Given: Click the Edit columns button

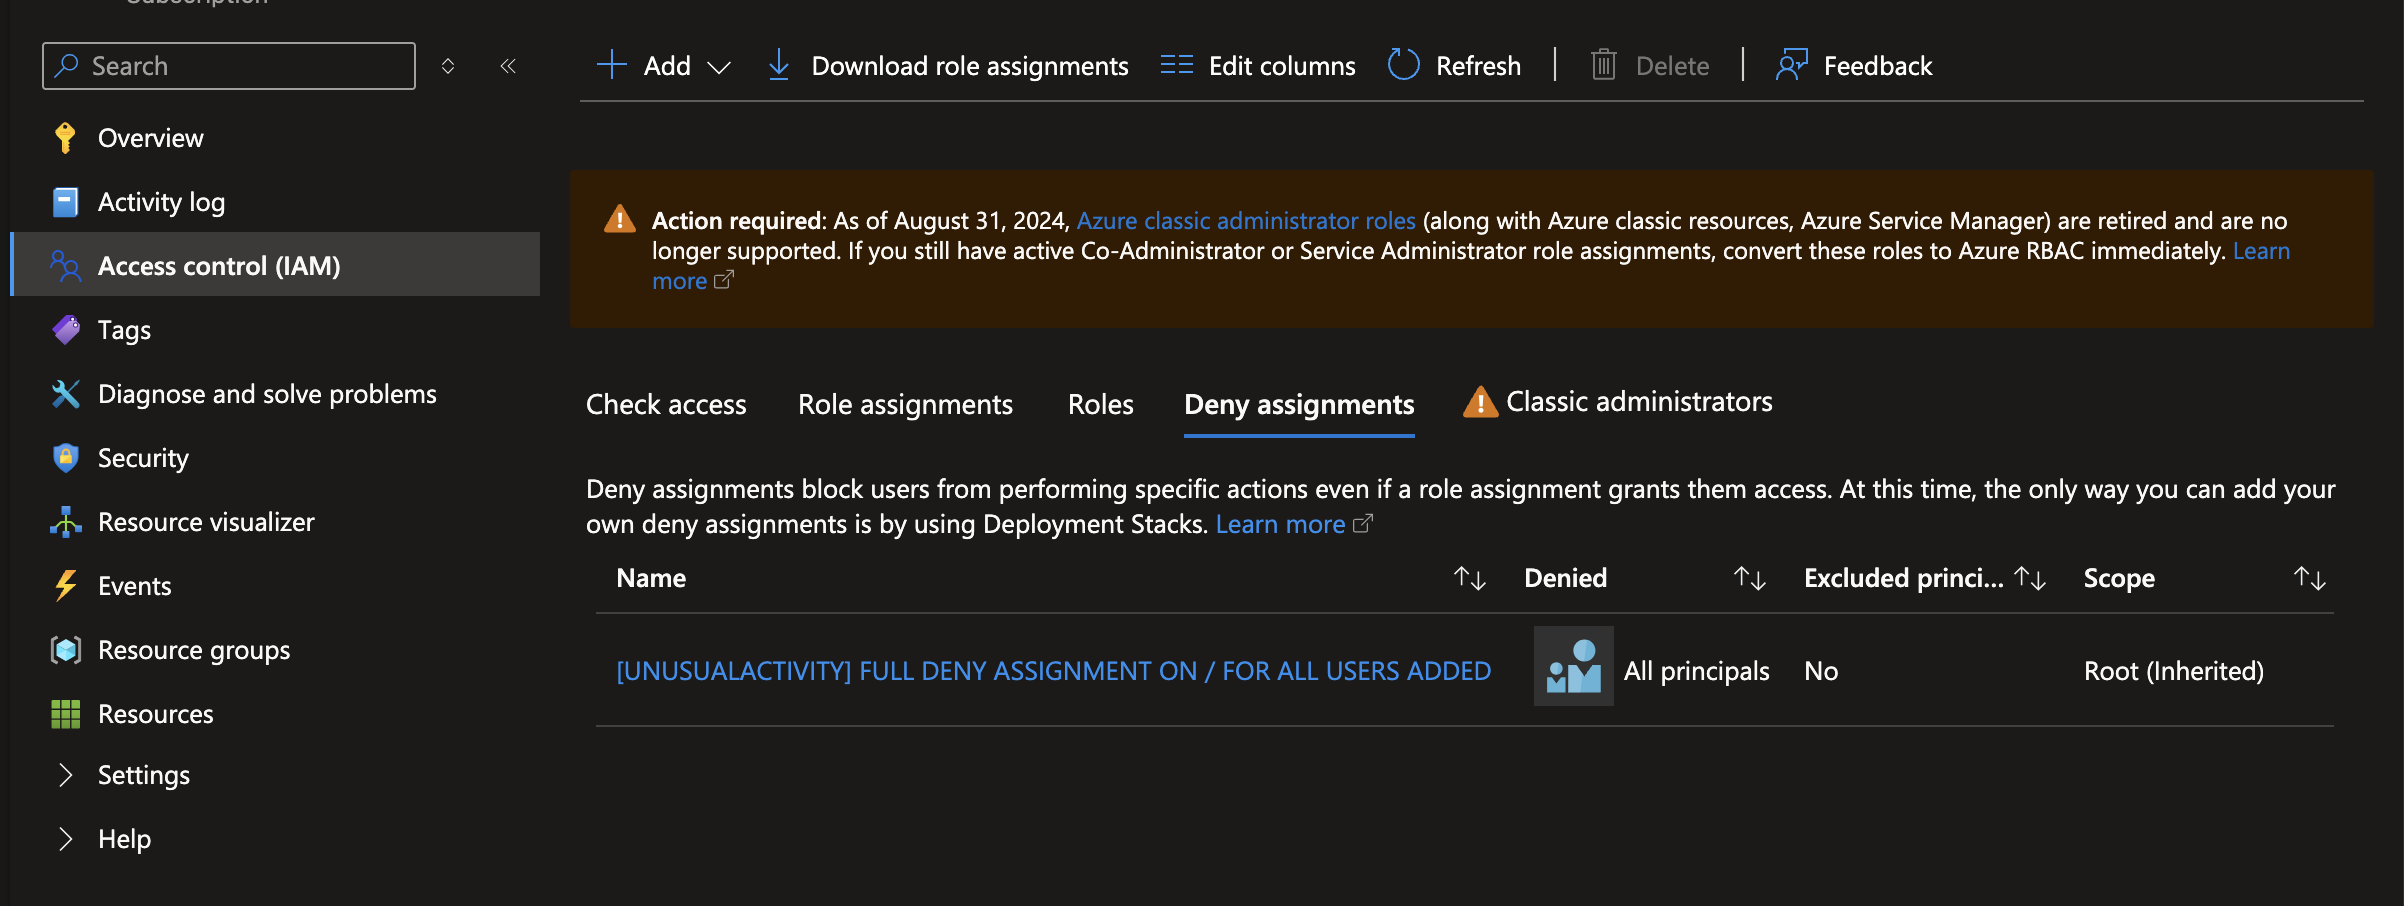Looking at the screenshot, I should tap(1258, 66).
